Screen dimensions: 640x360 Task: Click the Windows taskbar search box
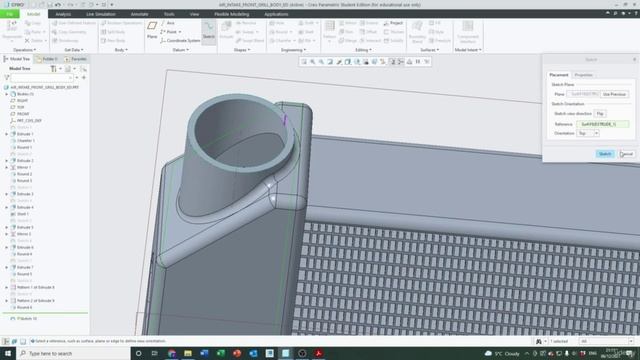pos(73,353)
